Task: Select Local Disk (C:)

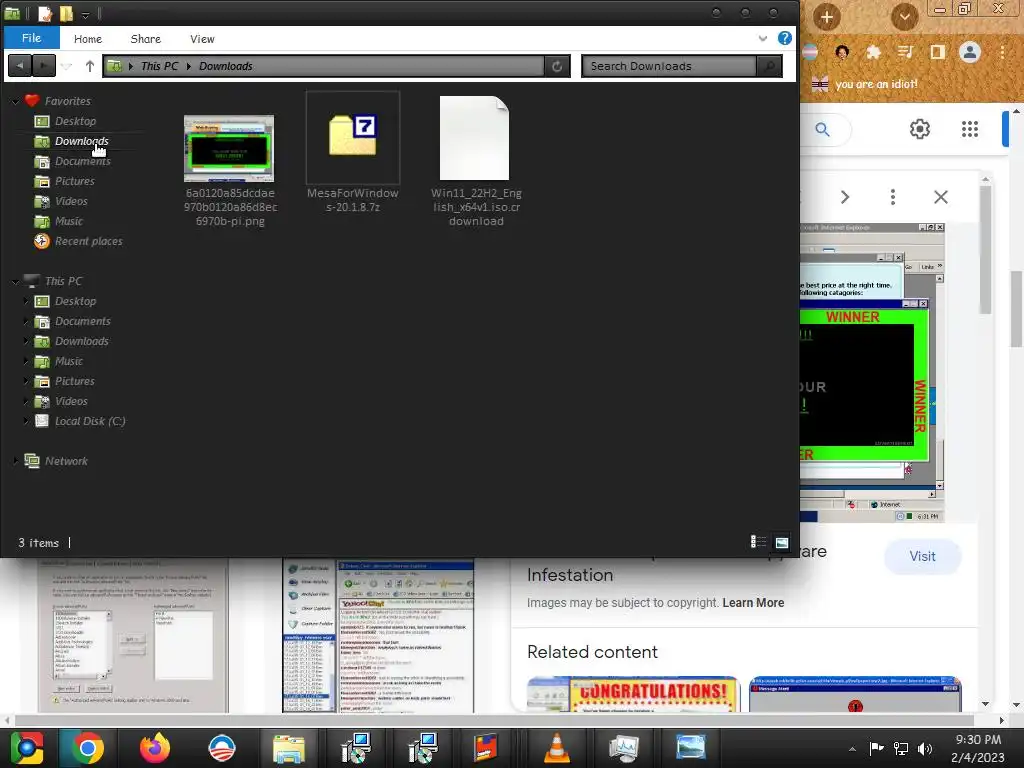Action: click(x=89, y=421)
